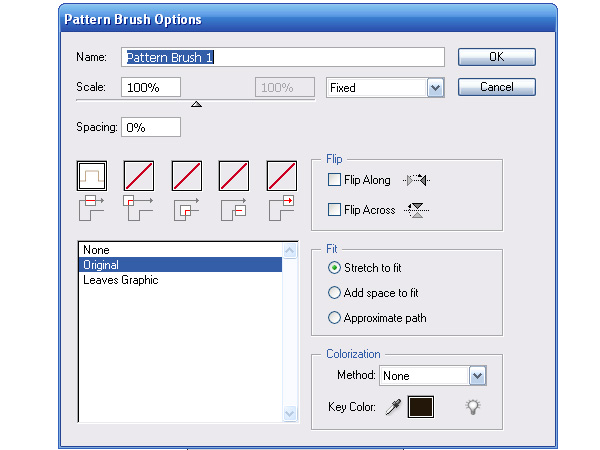Select Leaves Graphic in the list
This screenshot has height=450, width=600.
pos(180,280)
